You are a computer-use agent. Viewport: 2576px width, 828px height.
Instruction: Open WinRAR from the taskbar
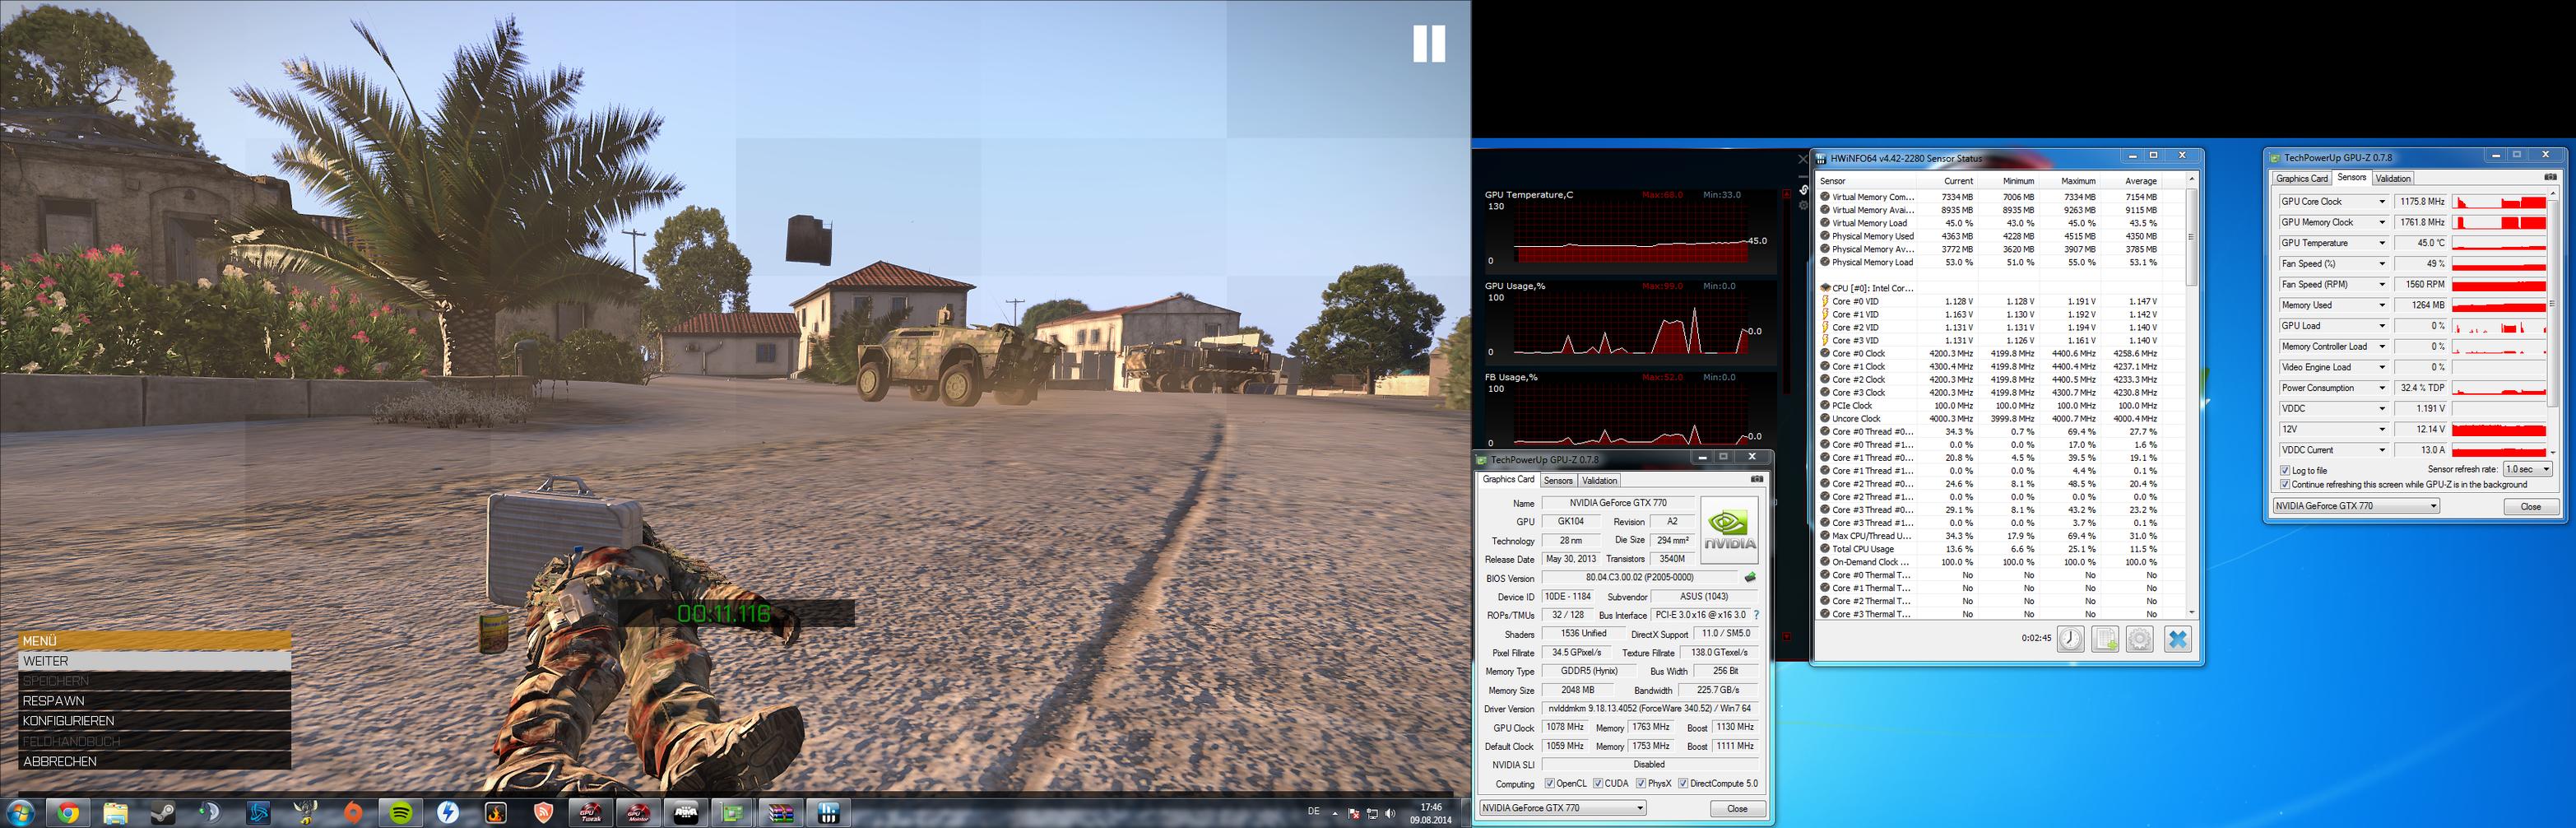(x=781, y=813)
